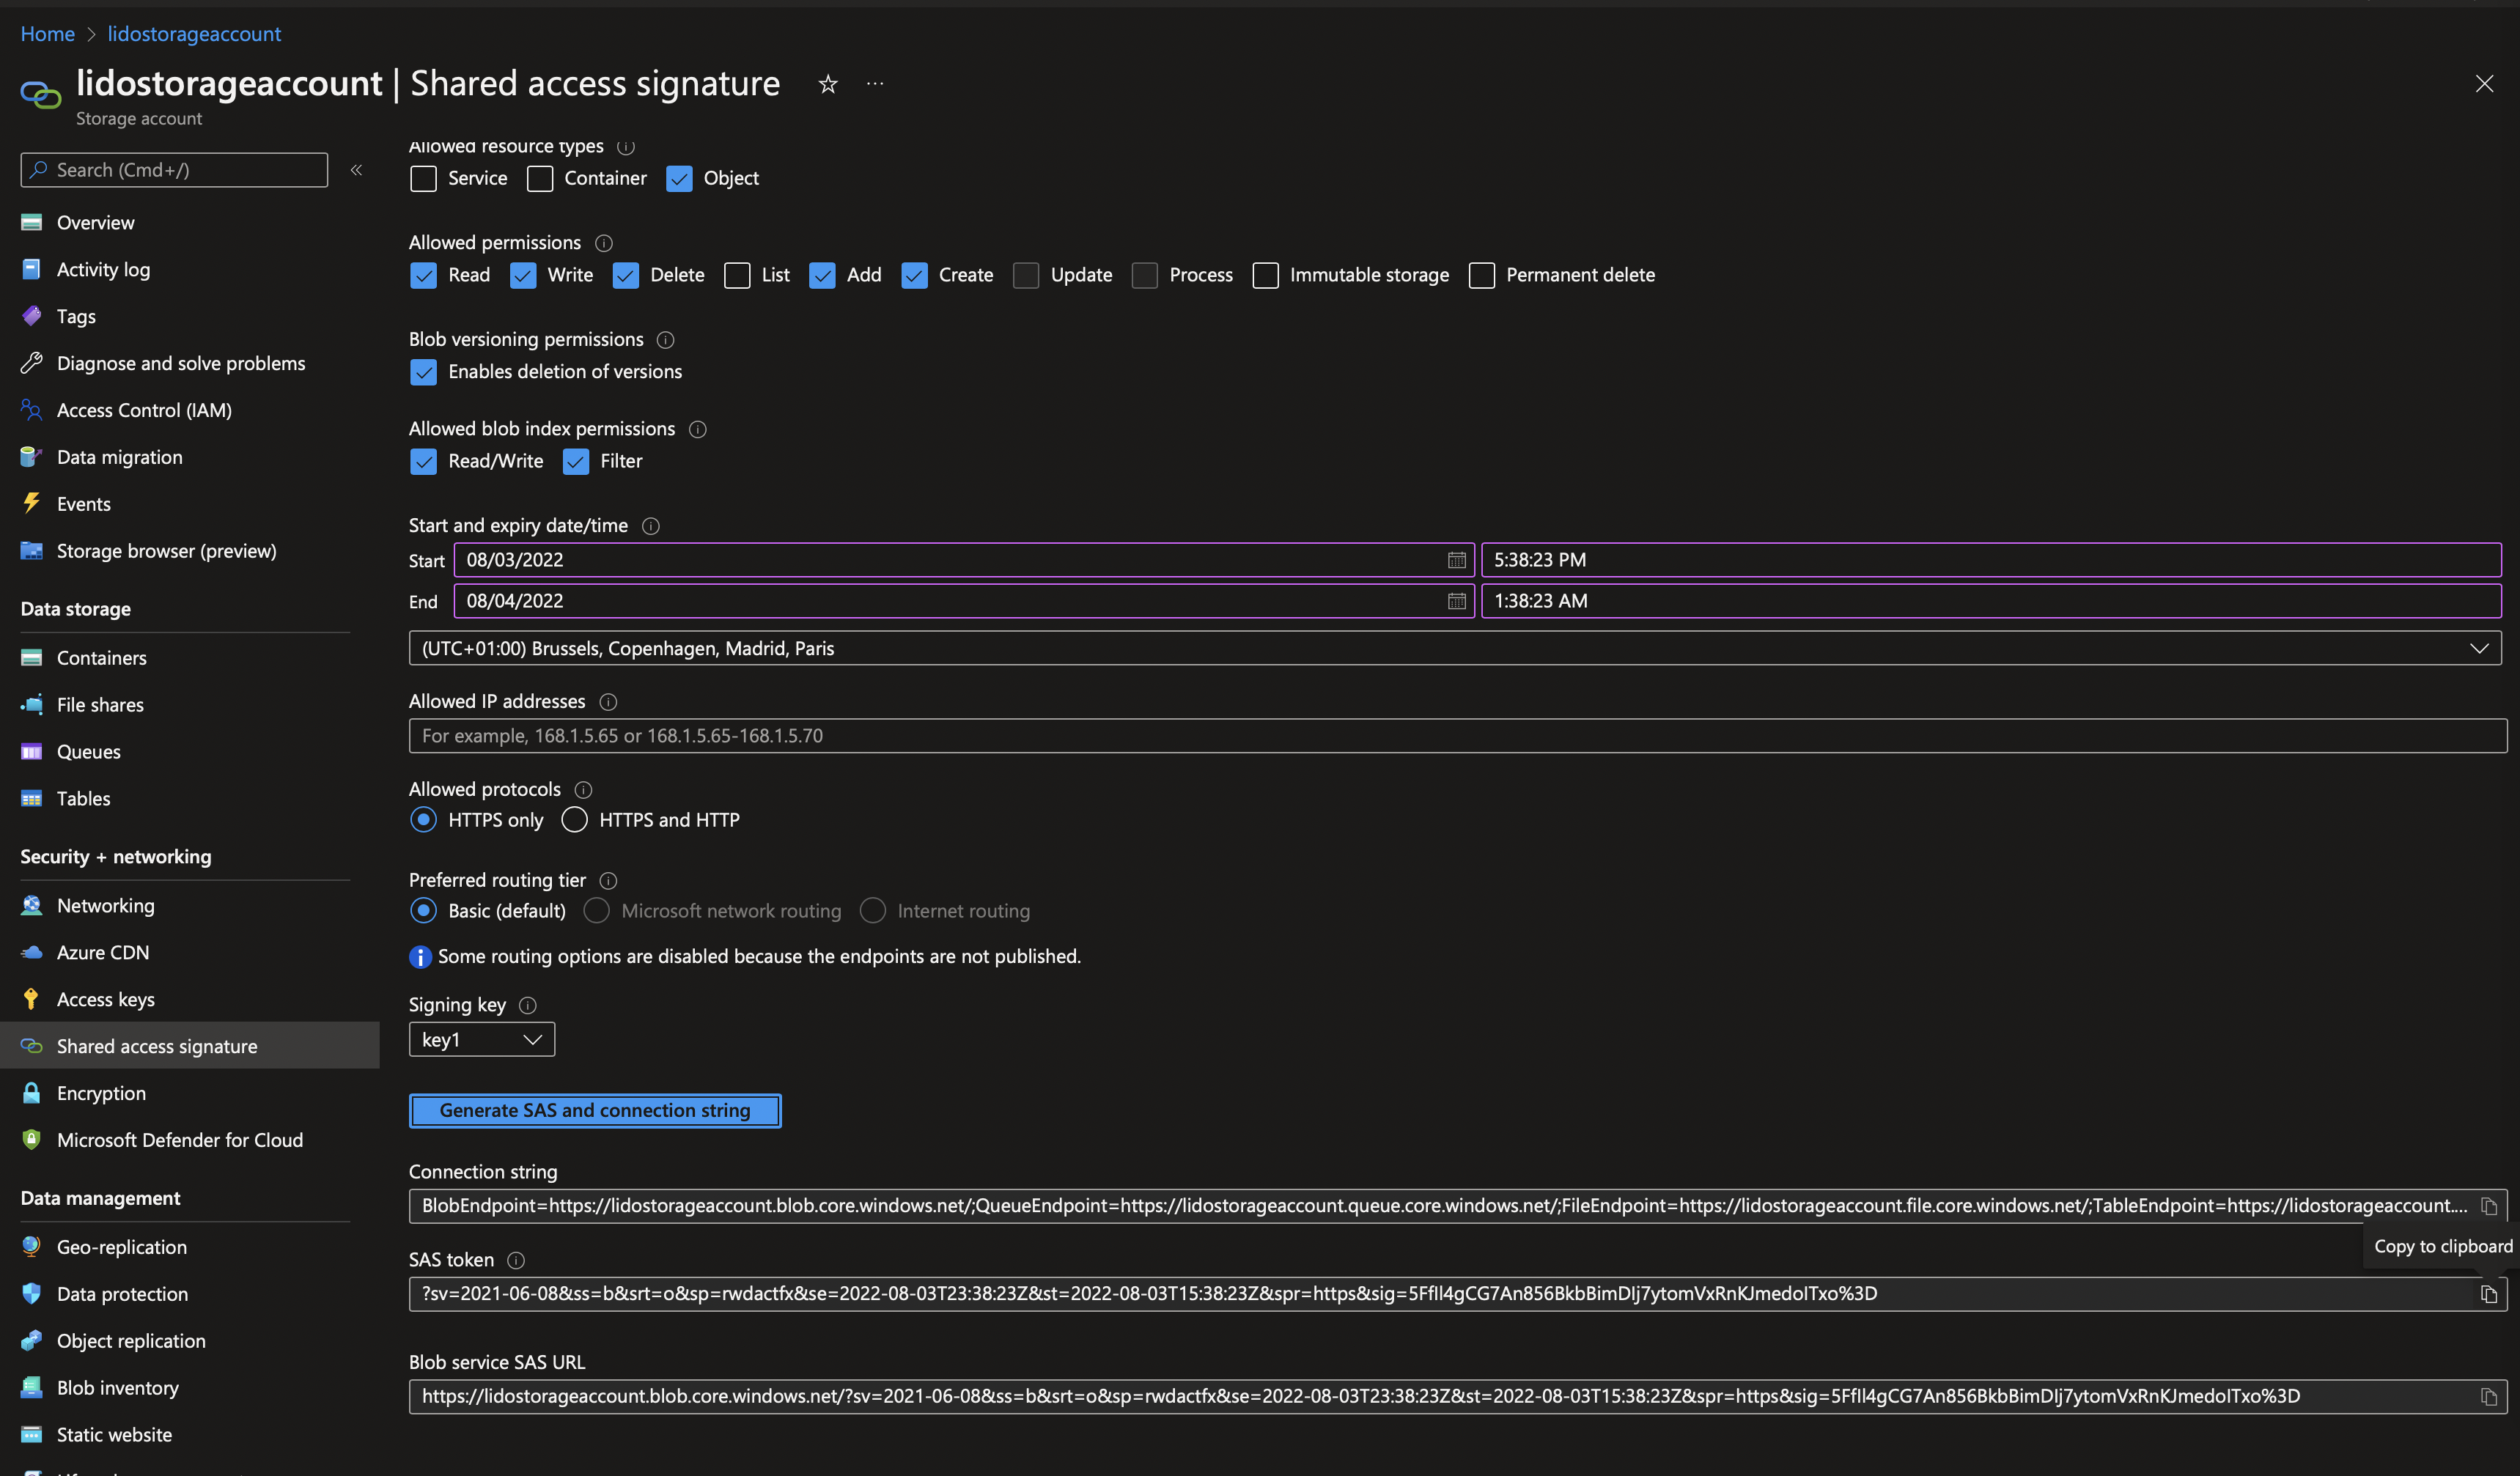Select HTTPS only protocol

tap(423, 820)
